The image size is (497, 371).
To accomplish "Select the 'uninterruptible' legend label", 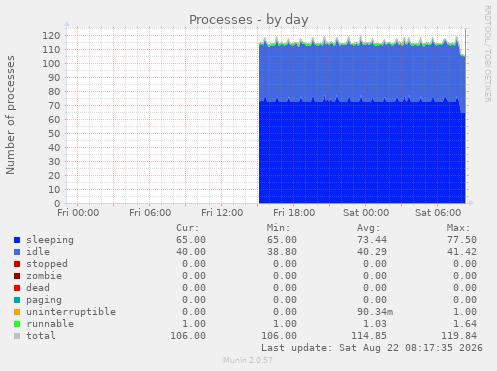I will coord(71,312).
